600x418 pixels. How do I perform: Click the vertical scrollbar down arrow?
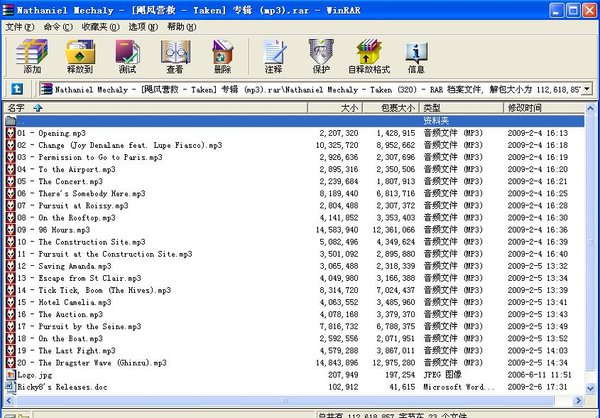pos(590,389)
